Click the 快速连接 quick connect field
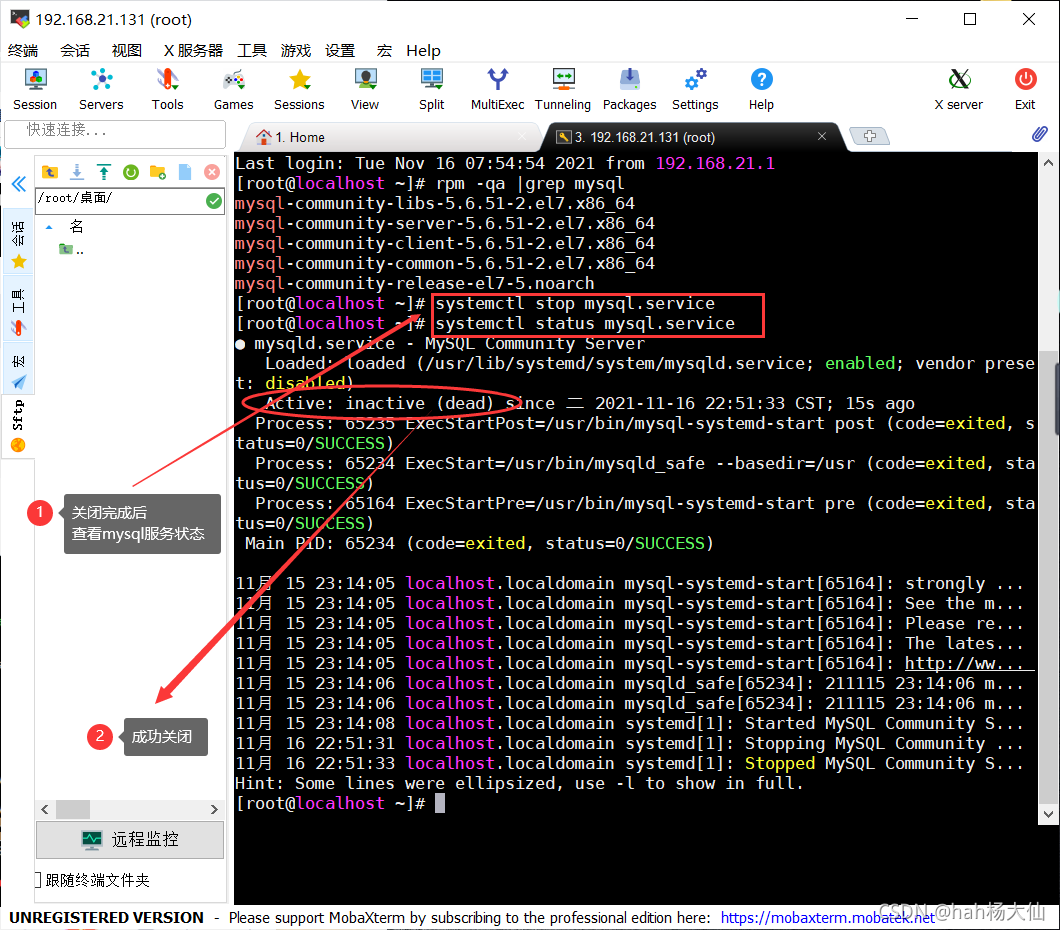1060x930 pixels. [x=115, y=133]
